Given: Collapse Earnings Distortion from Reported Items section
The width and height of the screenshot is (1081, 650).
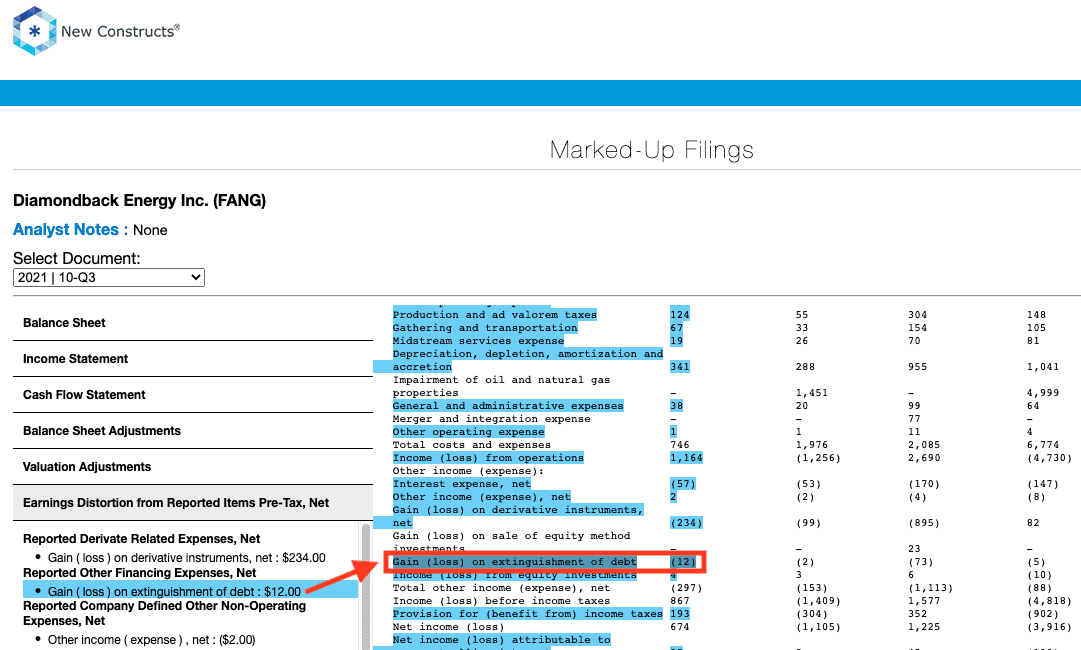Looking at the screenshot, I should point(193,502).
